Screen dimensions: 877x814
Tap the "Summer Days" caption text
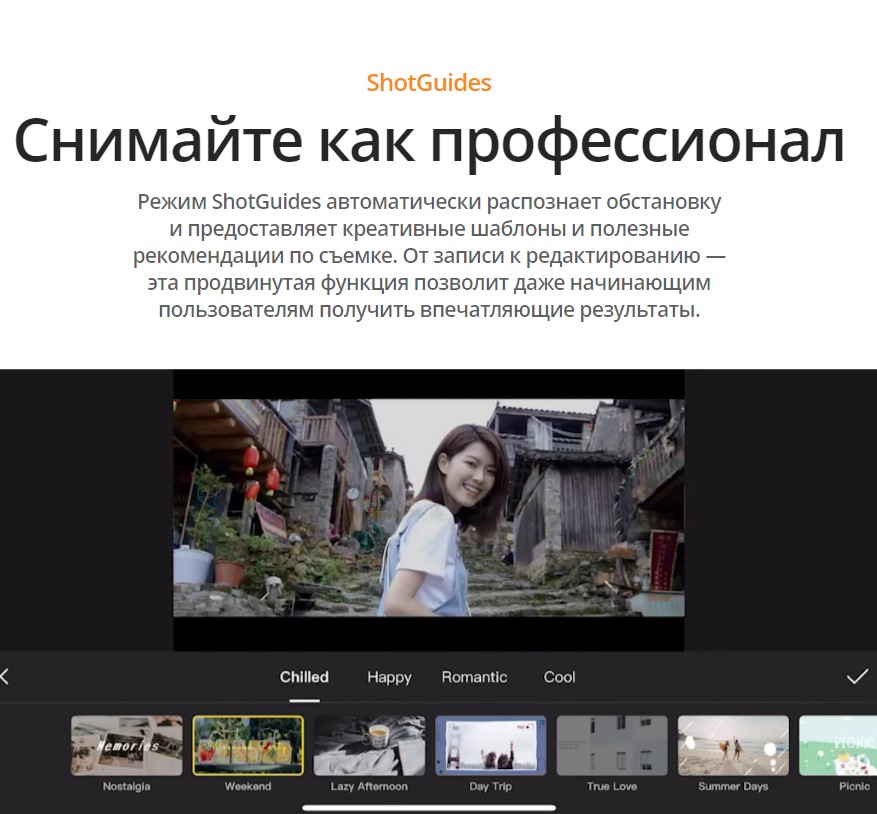tap(733, 787)
